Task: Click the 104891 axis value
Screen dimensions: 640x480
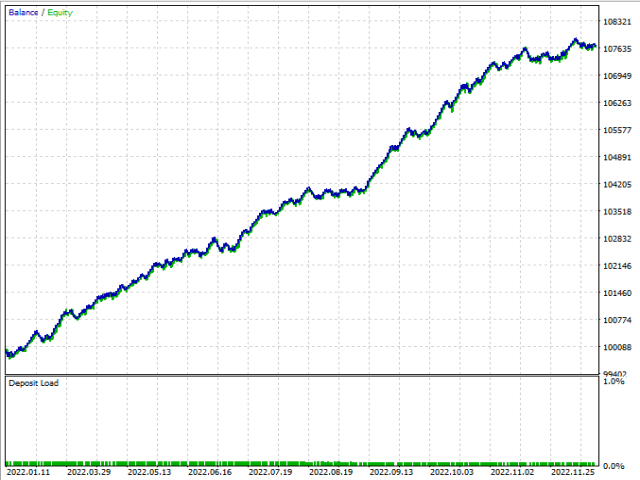Action: pos(617,158)
